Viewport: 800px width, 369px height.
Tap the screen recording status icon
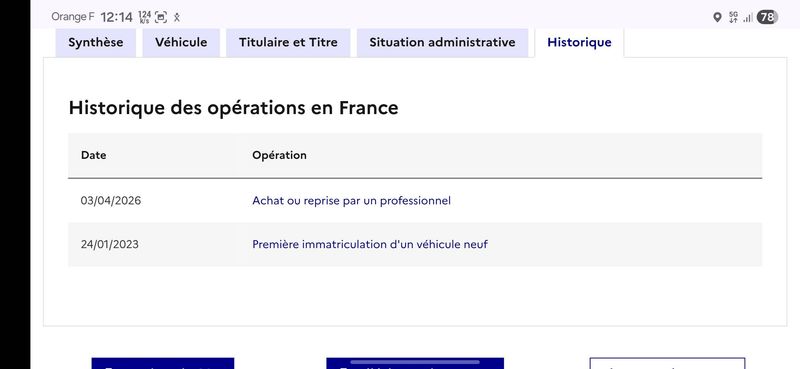tap(161, 17)
